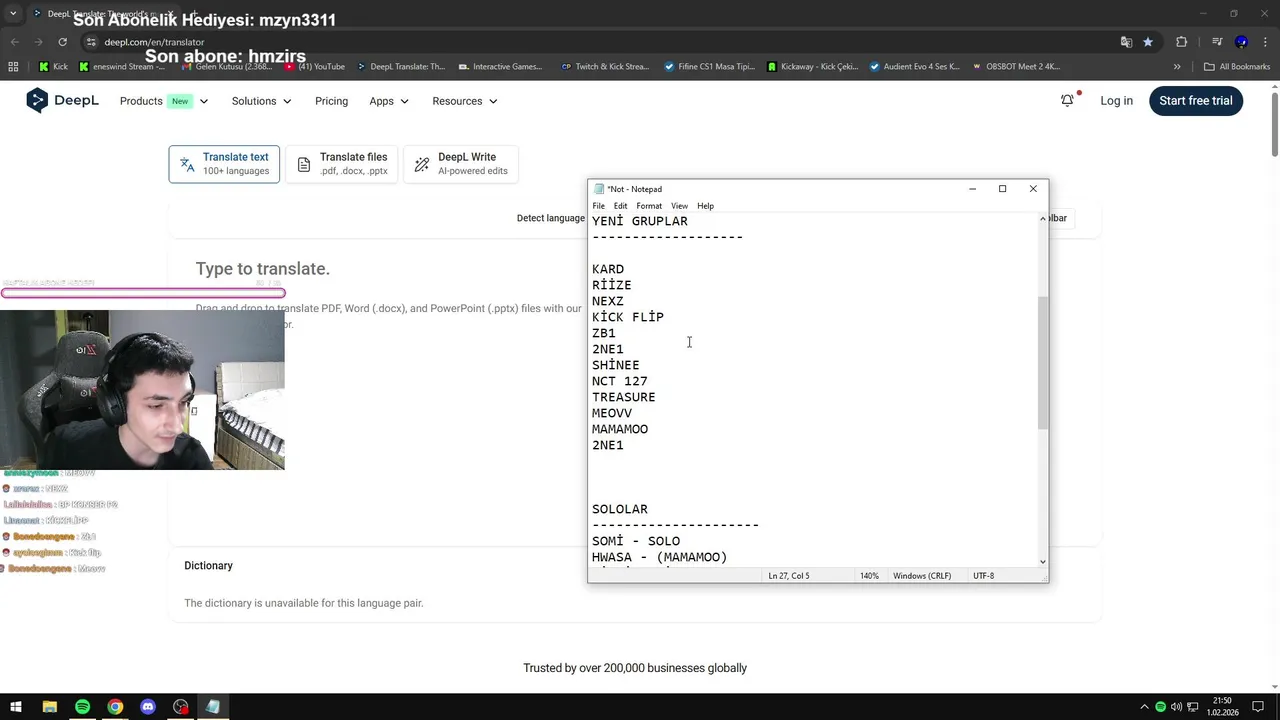Screen dimensions: 1280x720
Task: Expand the Apps dropdown
Action: point(389,101)
